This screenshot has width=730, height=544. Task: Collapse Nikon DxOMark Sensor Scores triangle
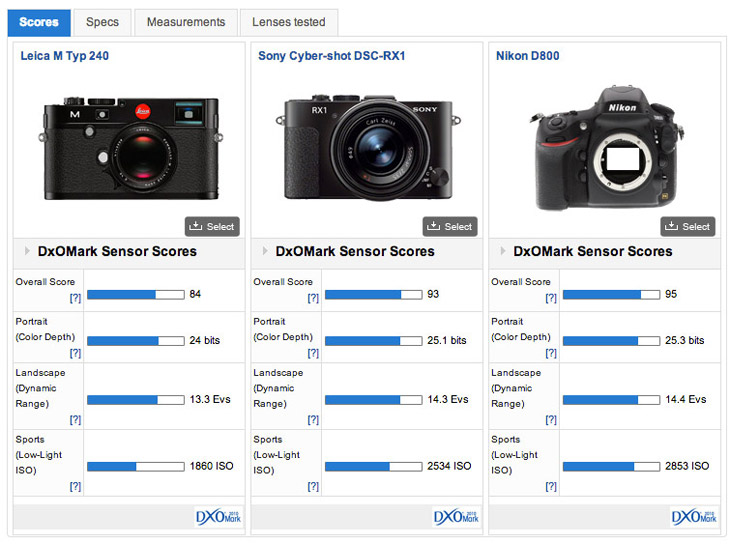(503, 251)
